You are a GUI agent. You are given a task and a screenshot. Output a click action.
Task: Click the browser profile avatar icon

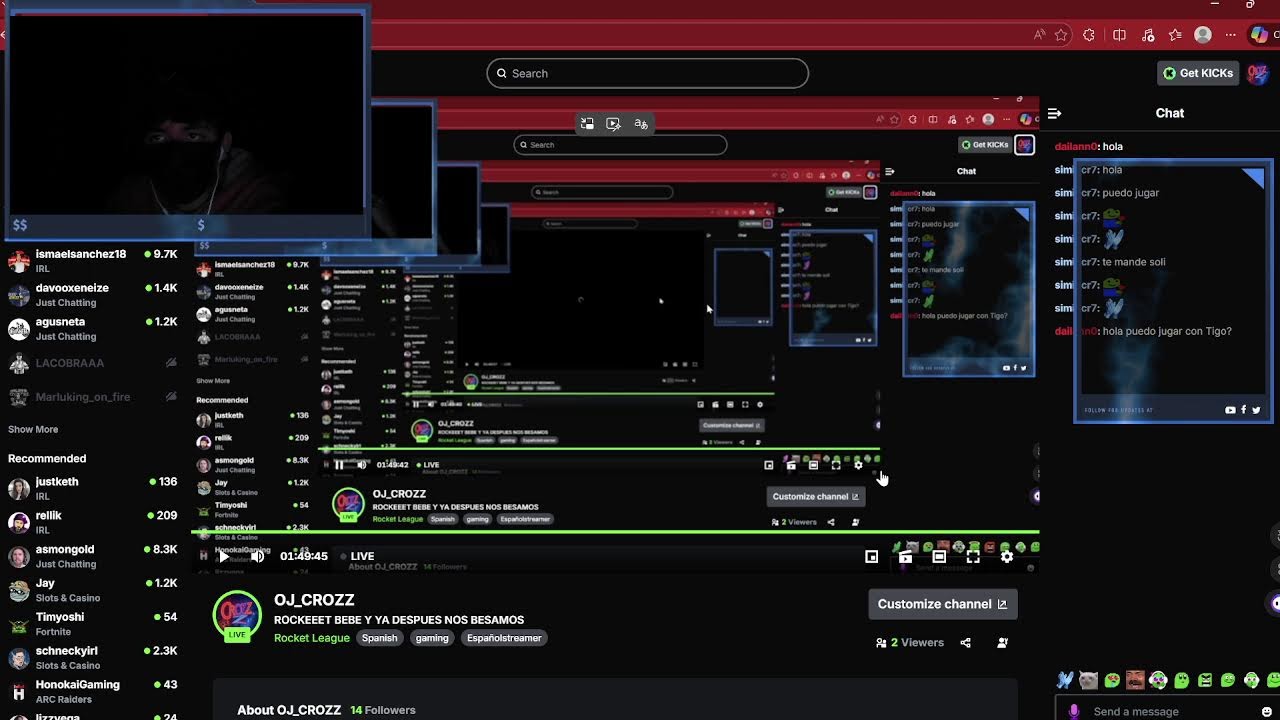point(1203,35)
